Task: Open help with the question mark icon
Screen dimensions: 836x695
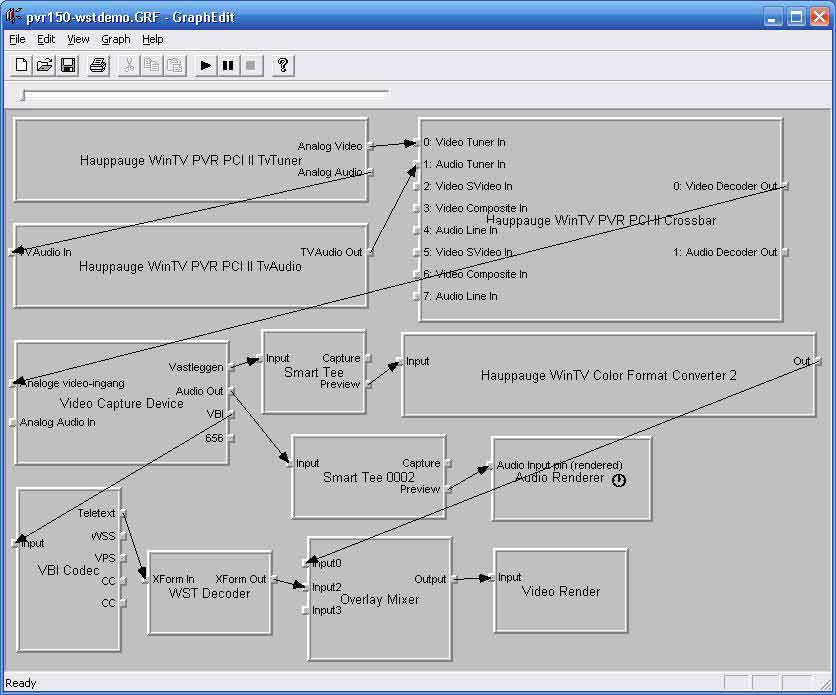Action: (283, 66)
